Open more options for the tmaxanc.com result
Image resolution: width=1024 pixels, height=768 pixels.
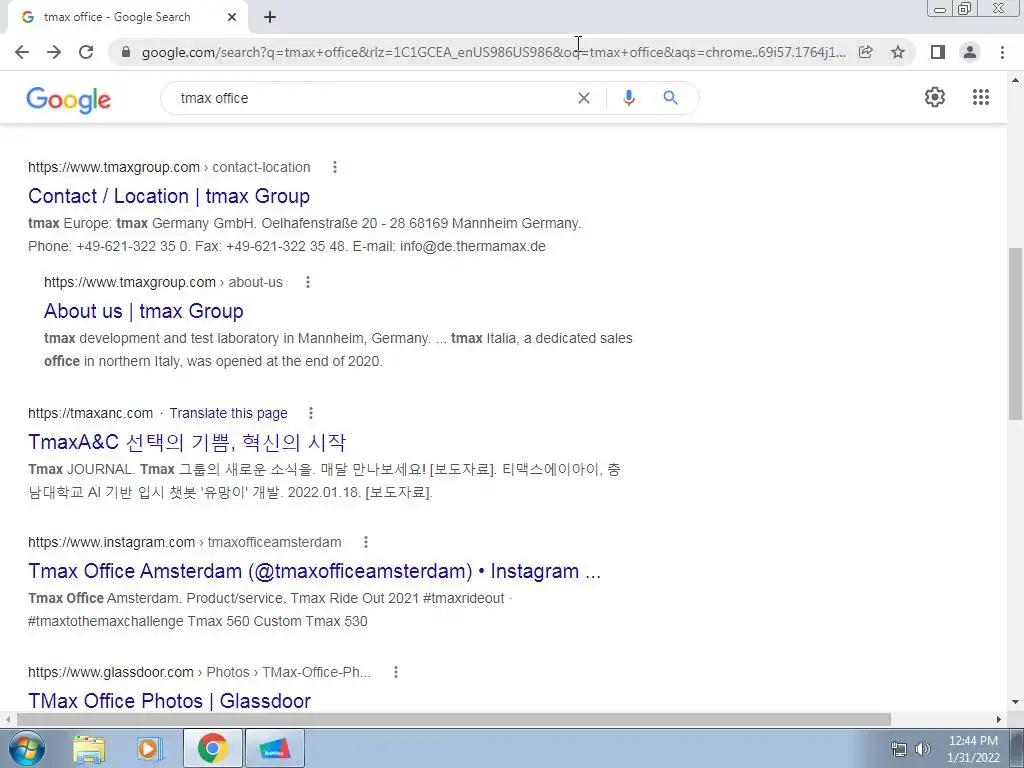click(x=311, y=413)
